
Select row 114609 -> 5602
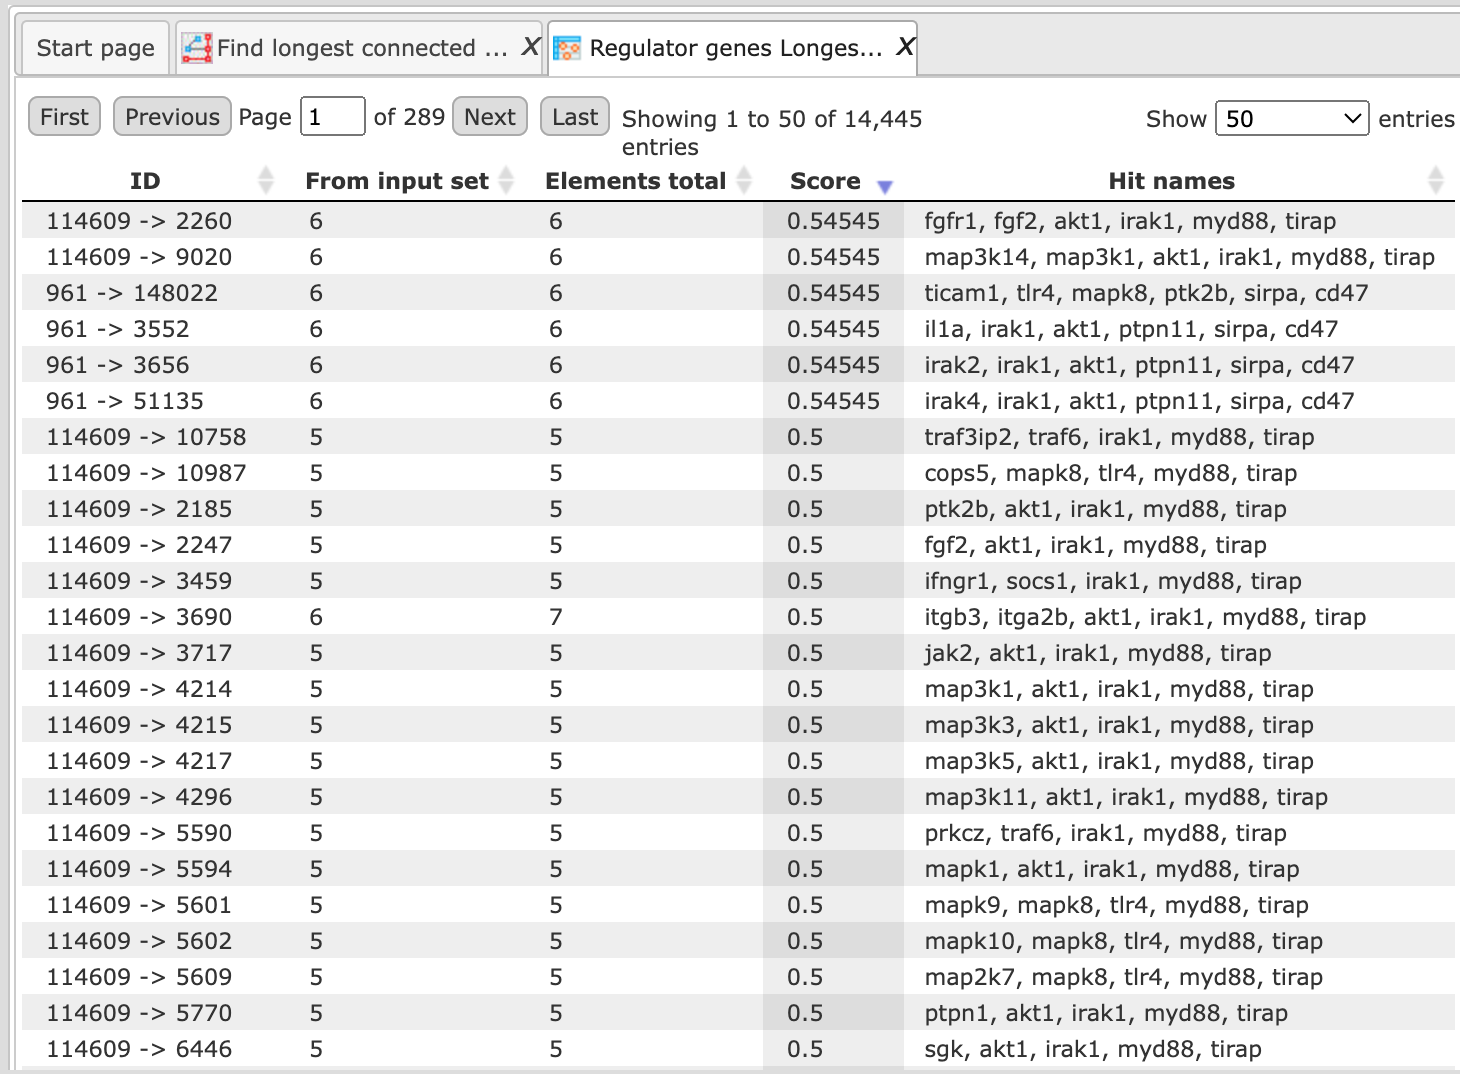(738, 941)
